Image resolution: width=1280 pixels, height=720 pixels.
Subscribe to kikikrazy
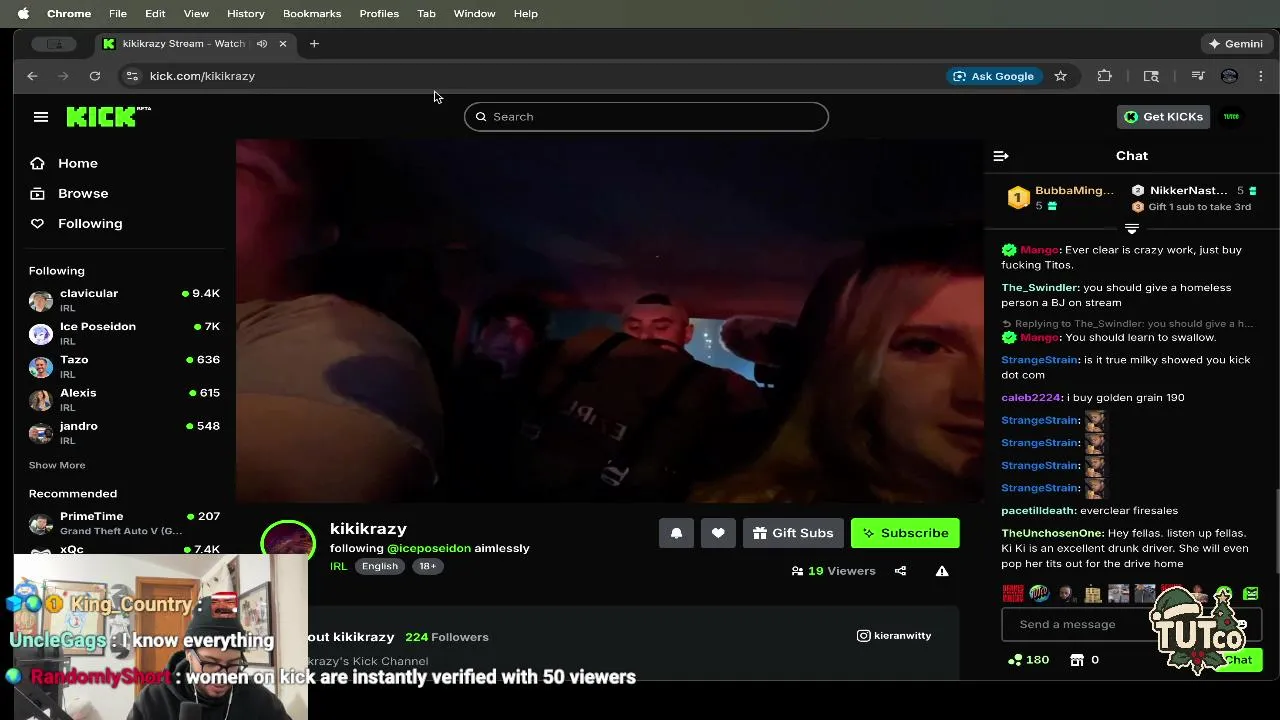(905, 533)
